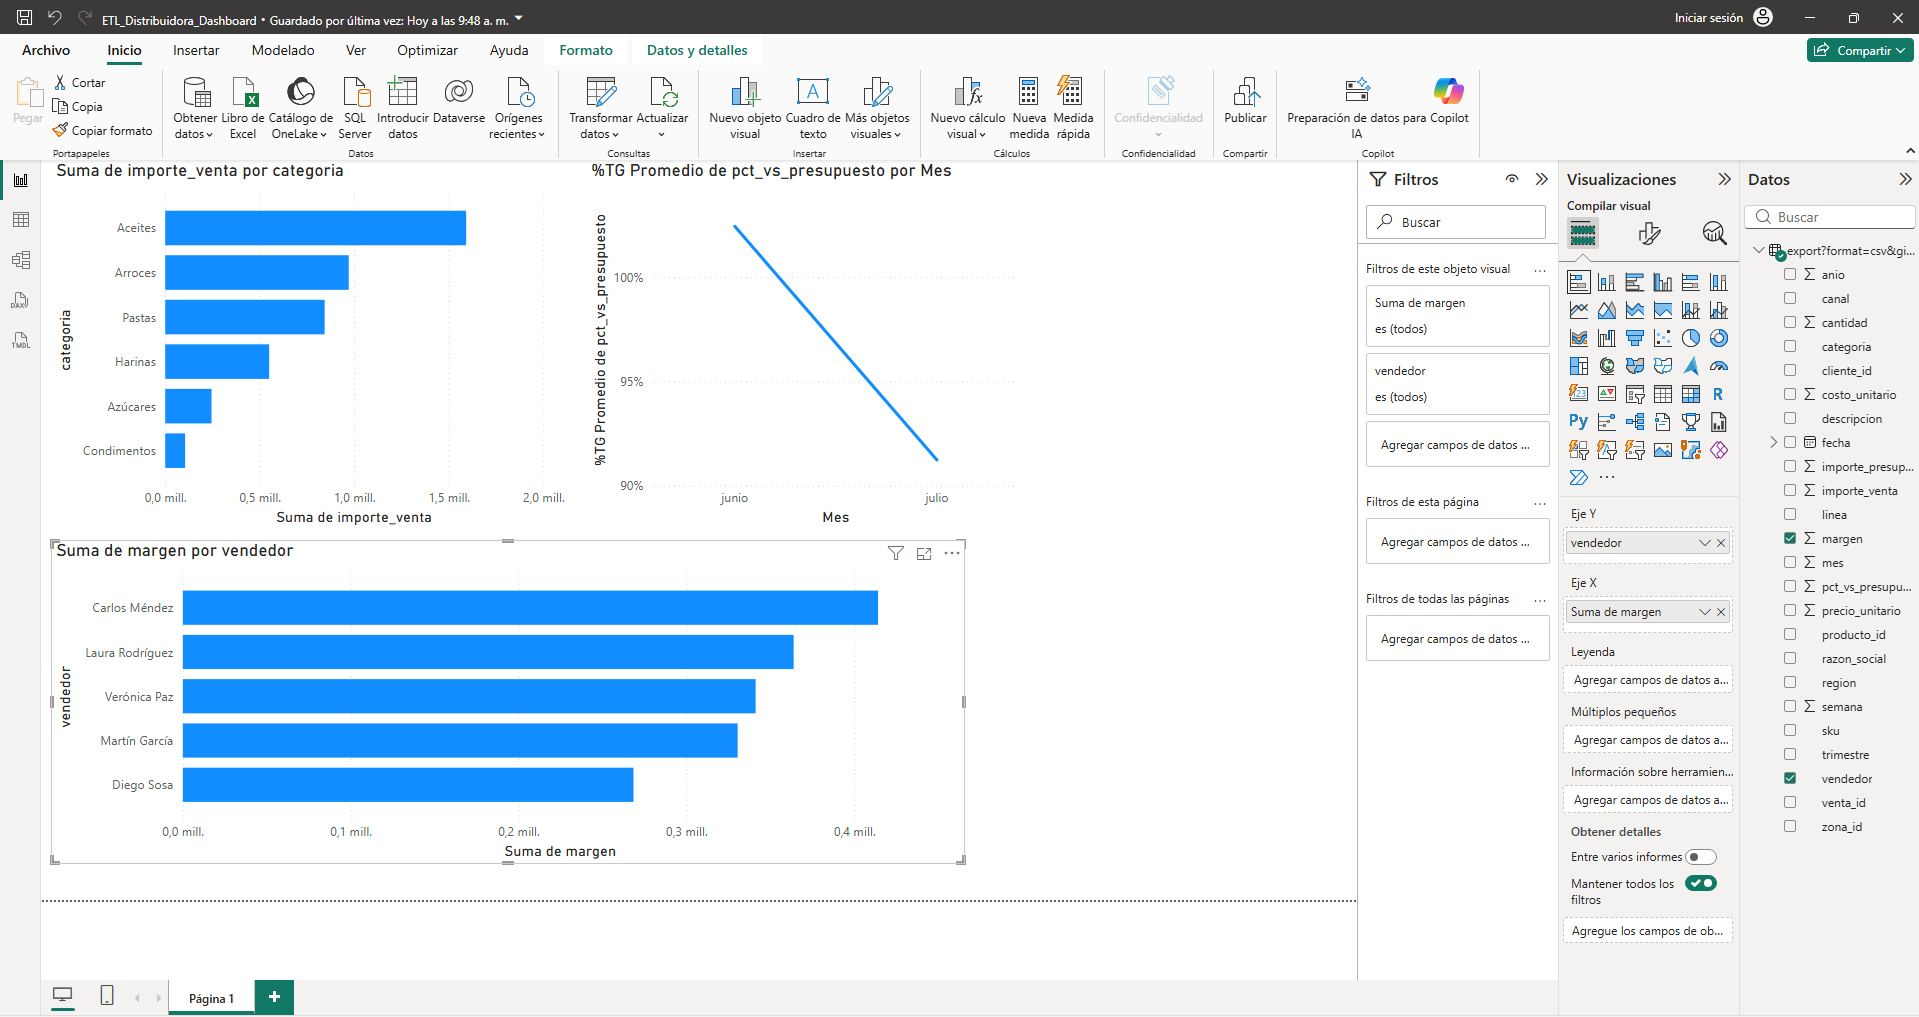Click Copiar formato

pos(103,131)
